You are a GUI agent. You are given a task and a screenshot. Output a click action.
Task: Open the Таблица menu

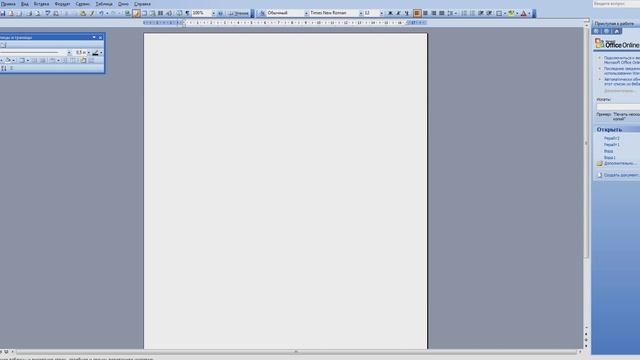[104, 4]
